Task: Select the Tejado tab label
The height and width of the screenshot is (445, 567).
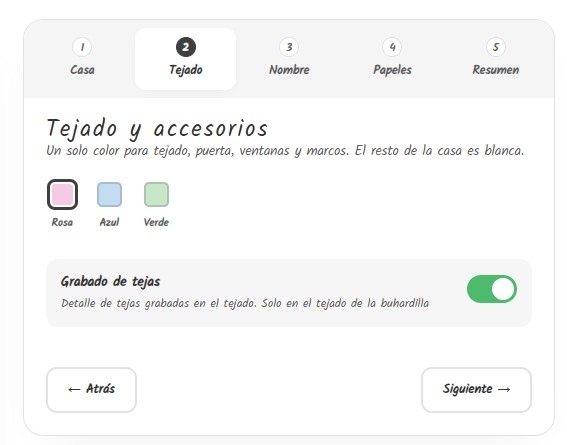Action: pyautogui.click(x=186, y=70)
